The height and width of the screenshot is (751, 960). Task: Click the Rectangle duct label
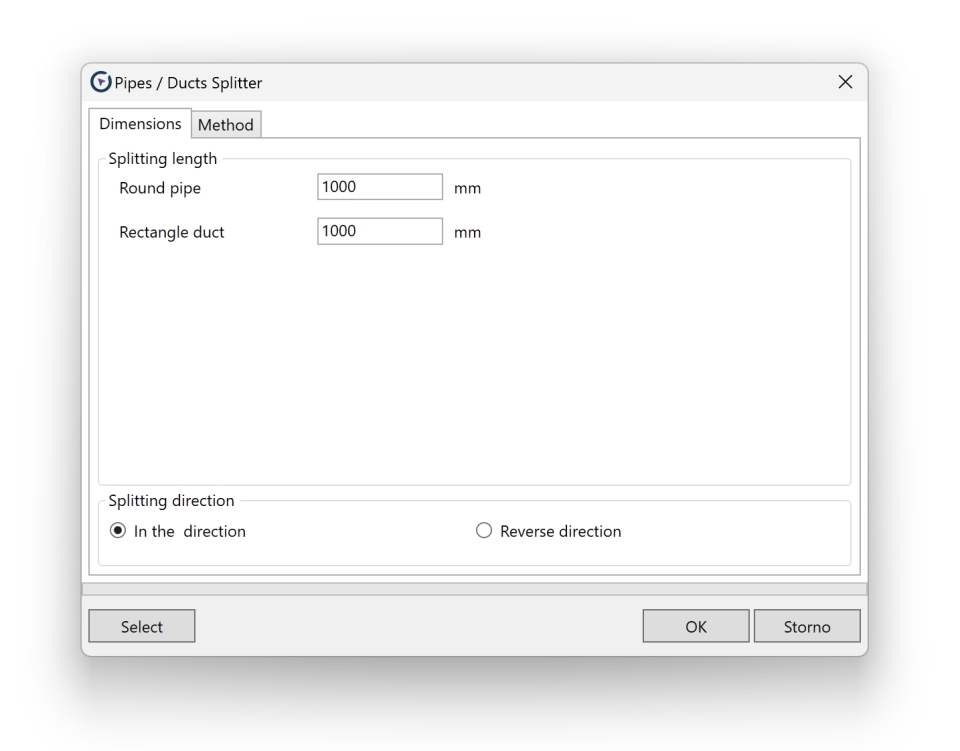tap(172, 233)
